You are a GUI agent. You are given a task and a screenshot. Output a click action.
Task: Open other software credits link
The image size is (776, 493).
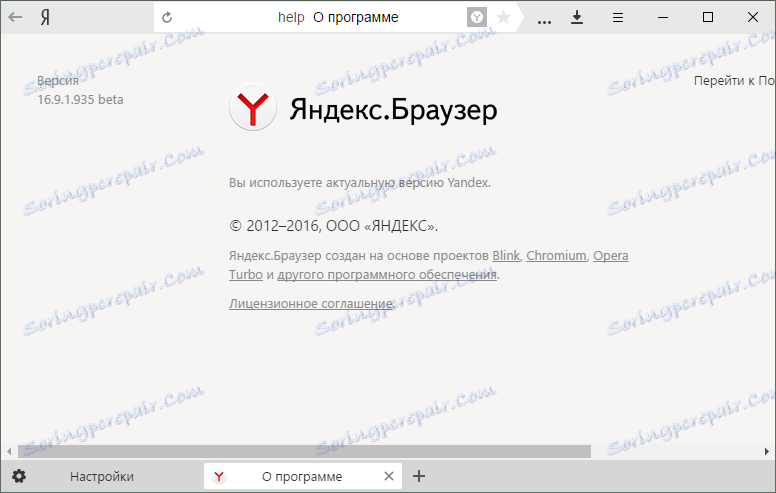pos(387,275)
